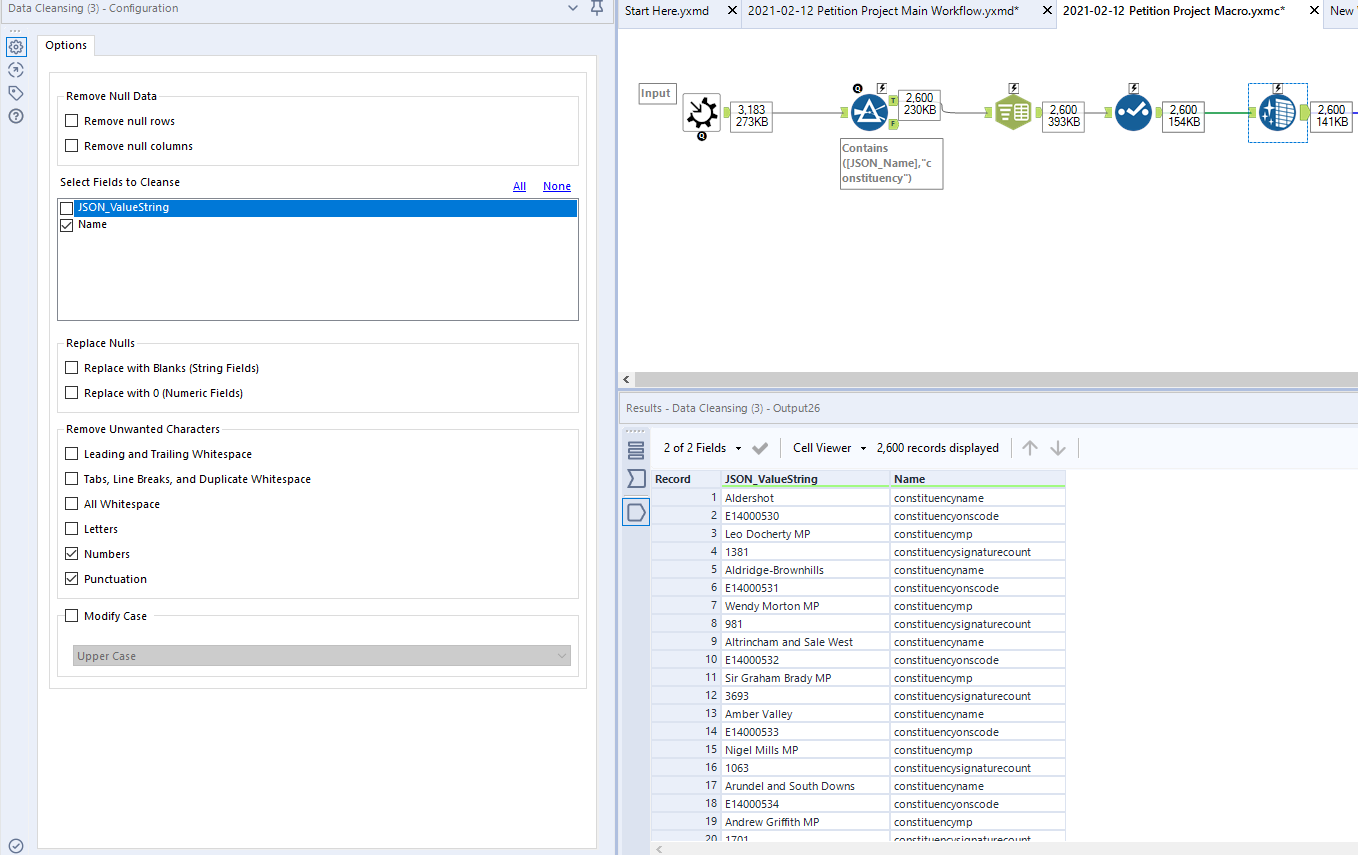Pin the Configuration window

pyautogui.click(x=597, y=9)
